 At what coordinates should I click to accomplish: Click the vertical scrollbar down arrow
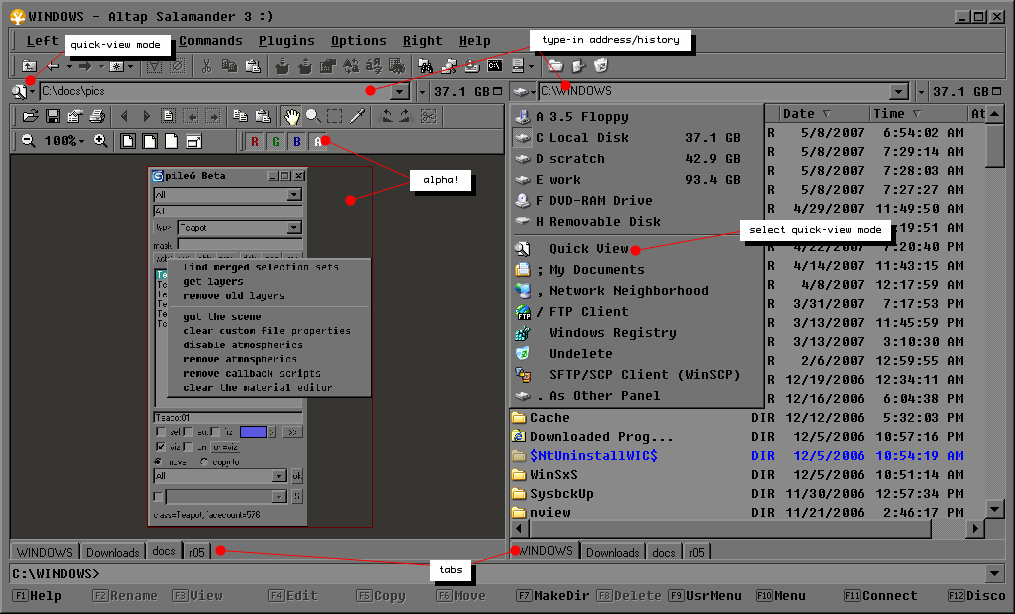995,509
